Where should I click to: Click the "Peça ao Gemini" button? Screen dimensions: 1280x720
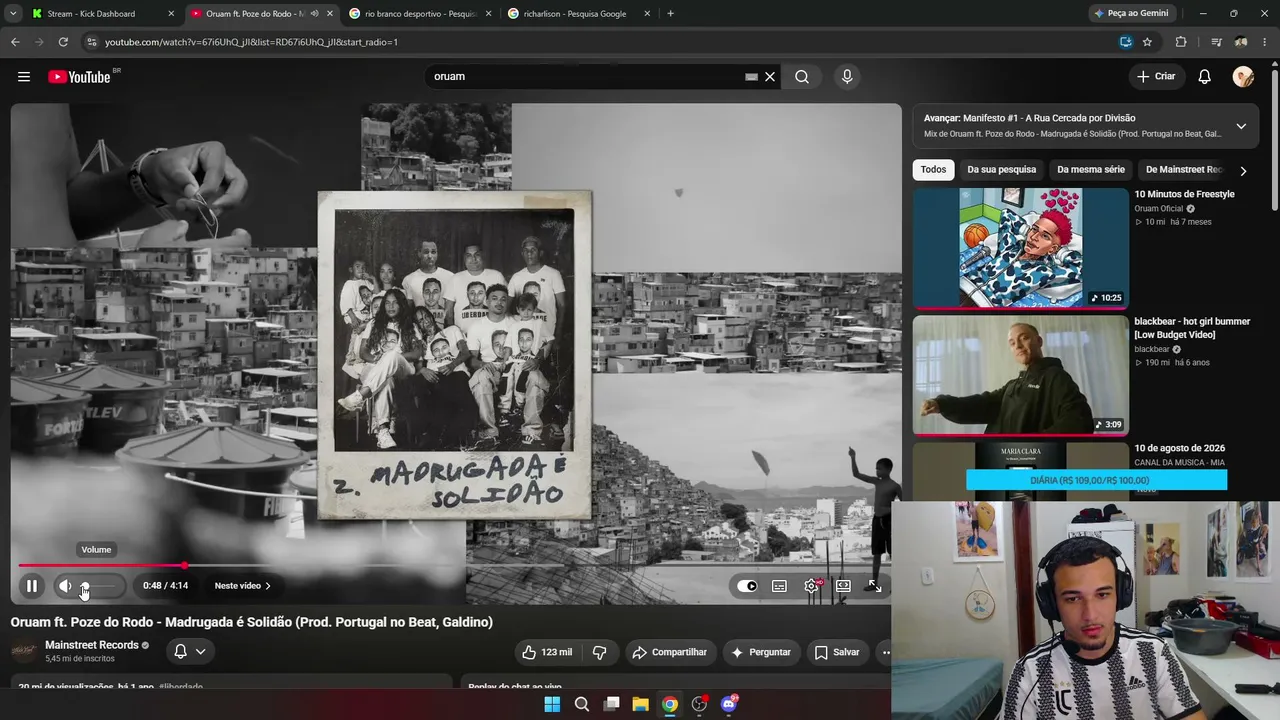1131,14
